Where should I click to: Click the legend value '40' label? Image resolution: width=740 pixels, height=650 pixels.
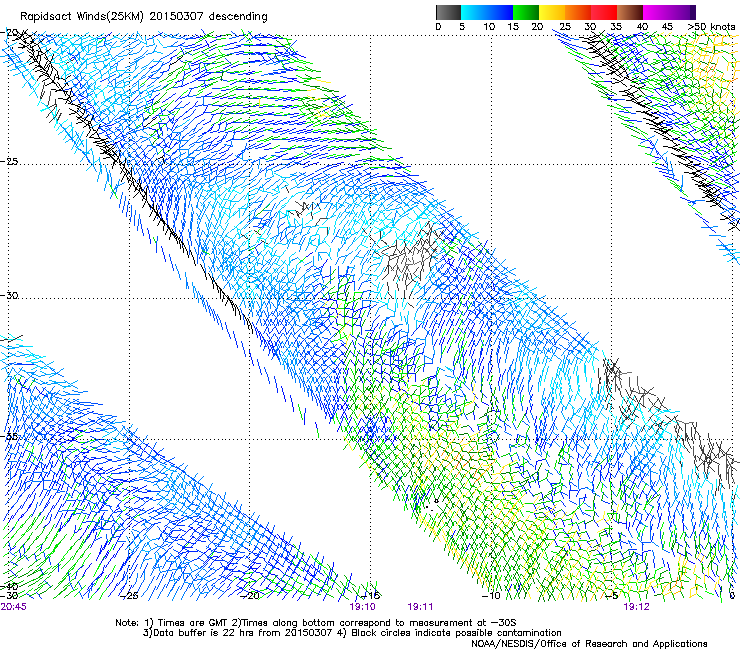642,27
